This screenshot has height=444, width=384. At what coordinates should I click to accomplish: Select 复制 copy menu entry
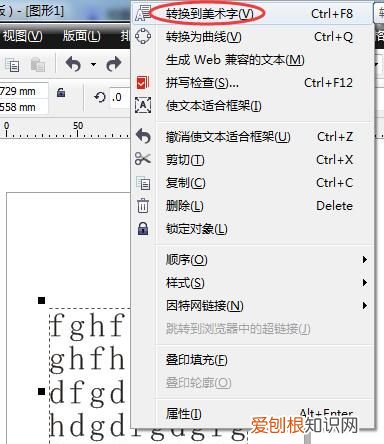pyautogui.click(x=253, y=183)
